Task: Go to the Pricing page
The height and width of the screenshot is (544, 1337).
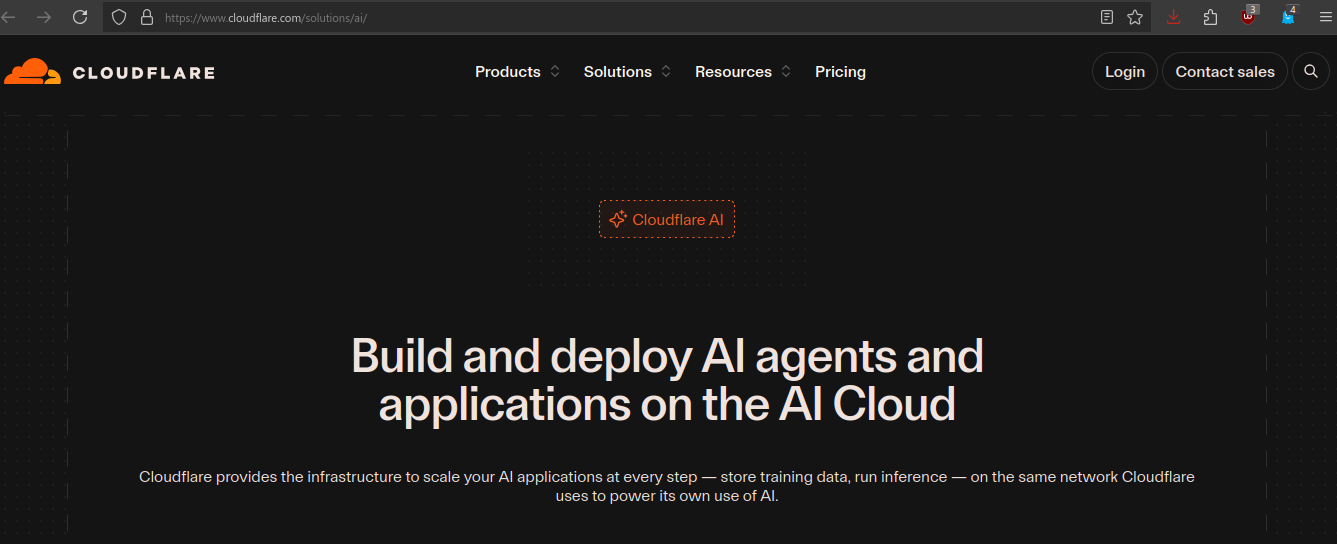Action: pyautogui.click(x=840, y=72)
